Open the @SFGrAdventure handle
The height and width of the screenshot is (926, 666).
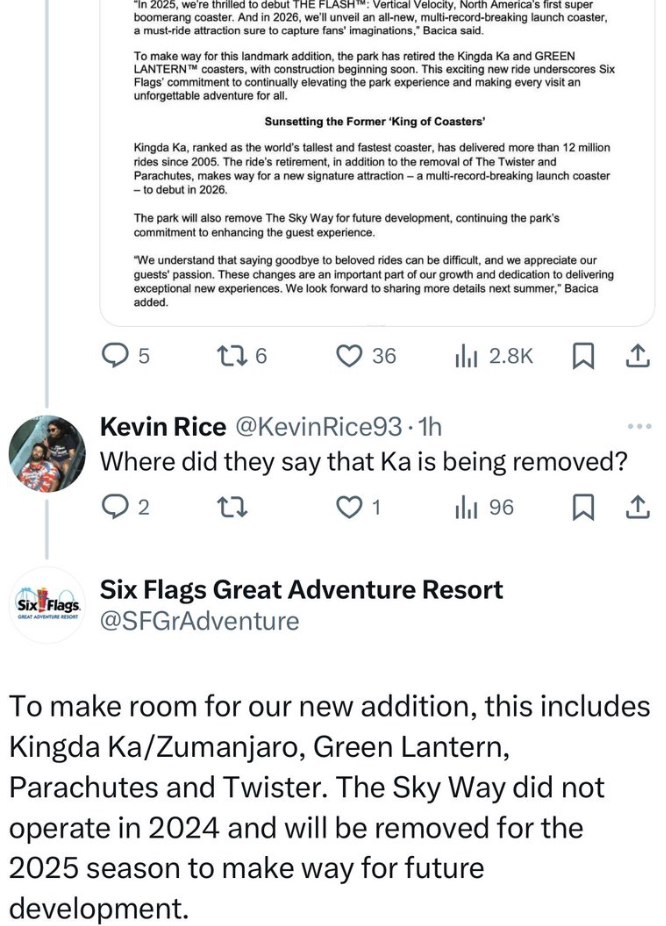click(200, 622)
